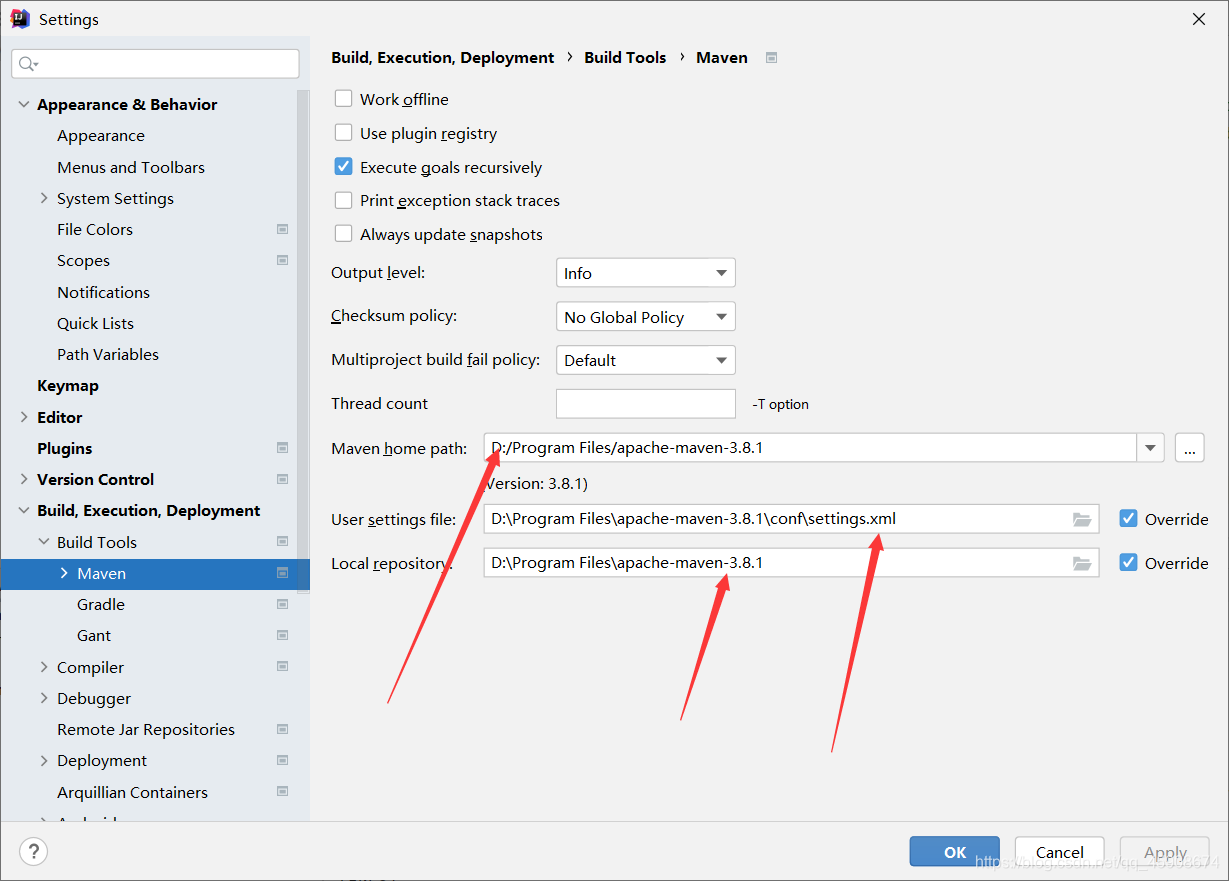Expand the System Settings node
This screenshot has width=1229, height=881.
(x=44, y=198)
